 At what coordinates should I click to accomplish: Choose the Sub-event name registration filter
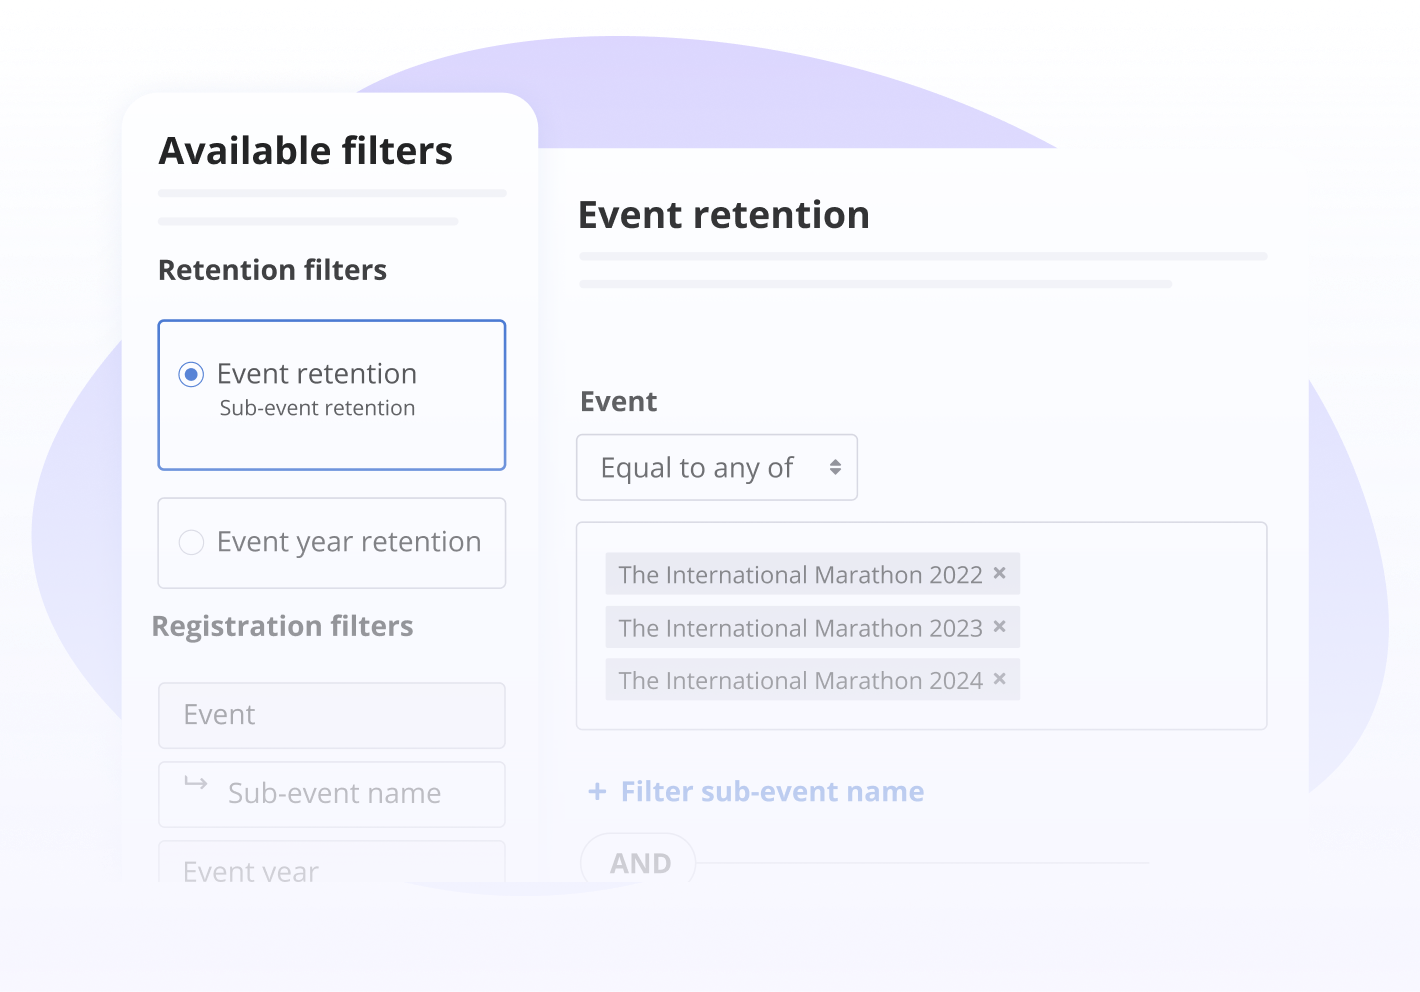[x=334, y=794]
